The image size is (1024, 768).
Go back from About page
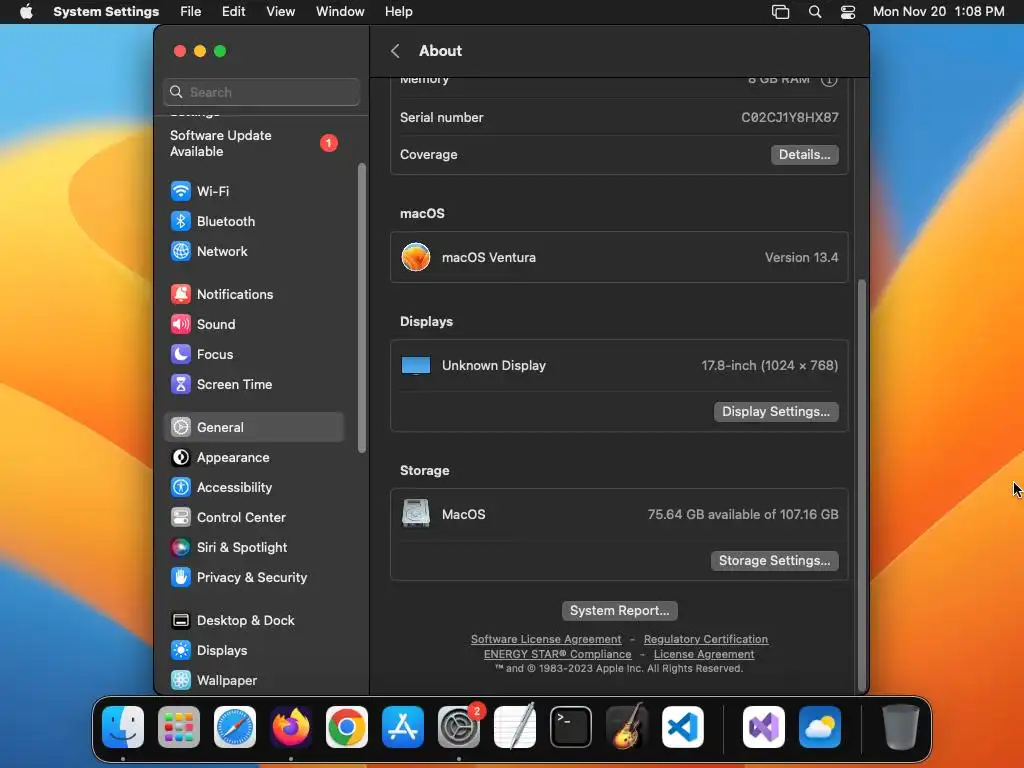pos(395,51)
